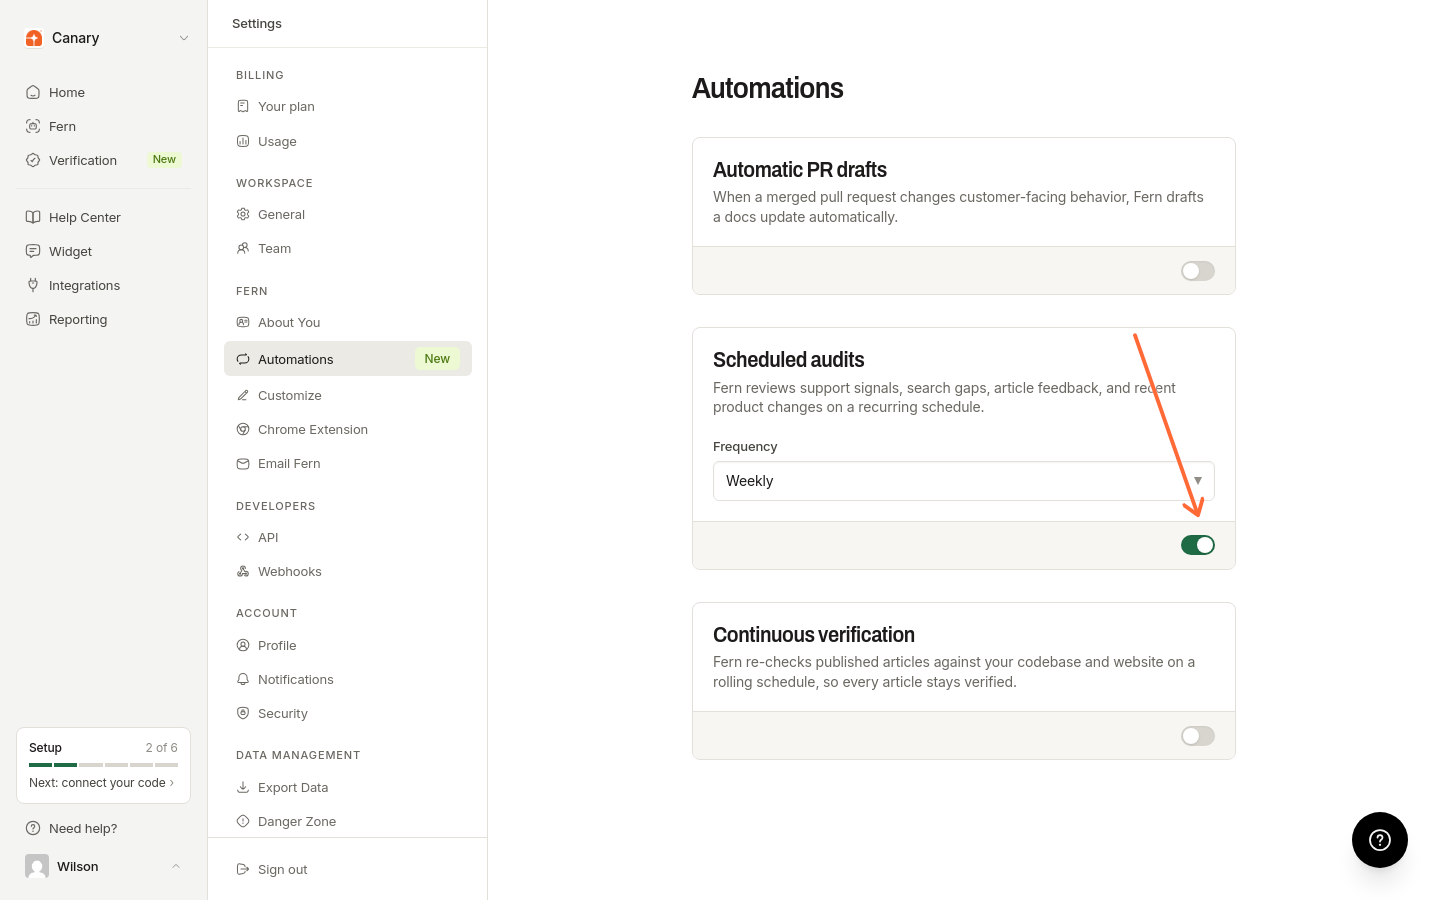Click Wilson's avatar thumbnail
The width and height of the screenshot is (1440, 900).
pyautogui.click(x=37, y=866)
